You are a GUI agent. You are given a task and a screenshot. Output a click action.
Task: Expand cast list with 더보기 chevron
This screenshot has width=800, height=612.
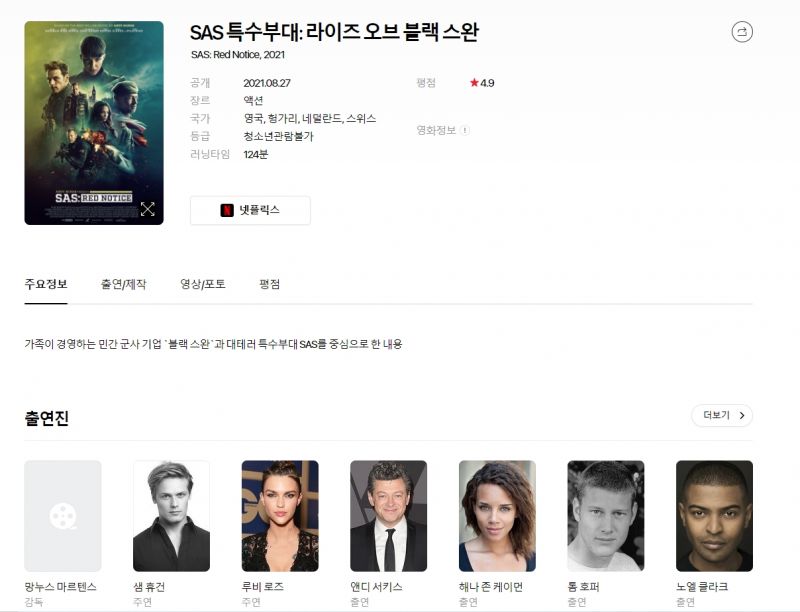pos(721,415)
